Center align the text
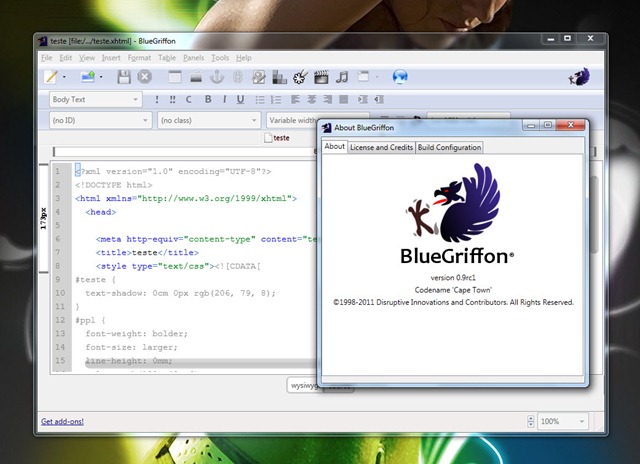 click(x=312, y=100)
